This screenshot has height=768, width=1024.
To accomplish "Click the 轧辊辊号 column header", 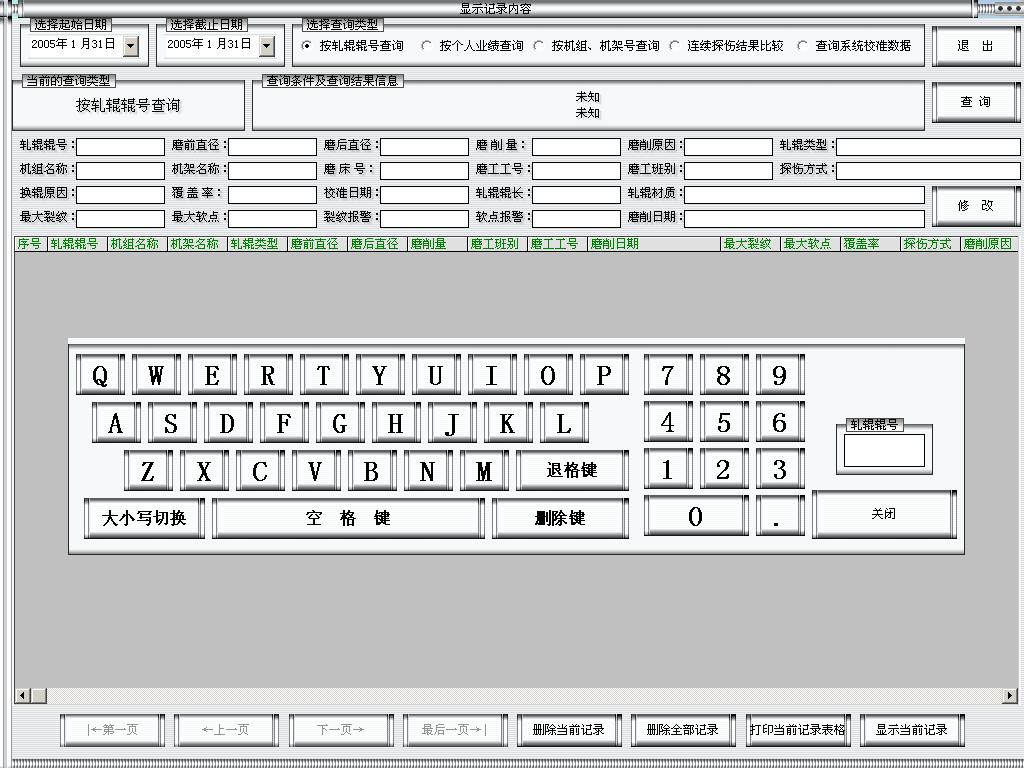I will pyautogui.click(x=76, y=243).
